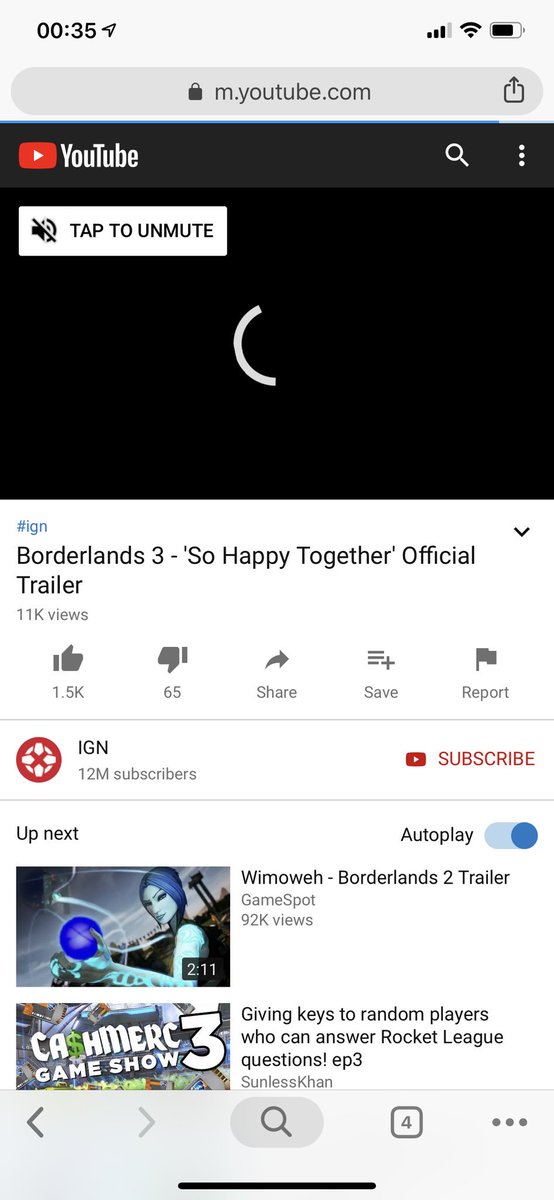Open the browser three-dot menu at bottom

510,1123
